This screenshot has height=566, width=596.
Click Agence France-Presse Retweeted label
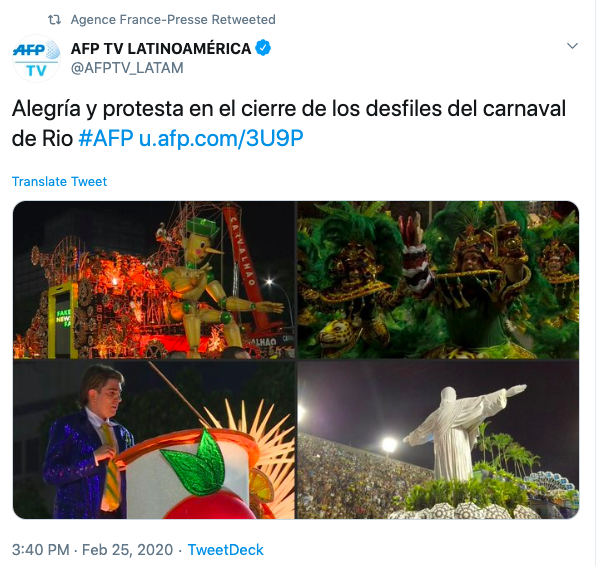[x=173, y=20]
